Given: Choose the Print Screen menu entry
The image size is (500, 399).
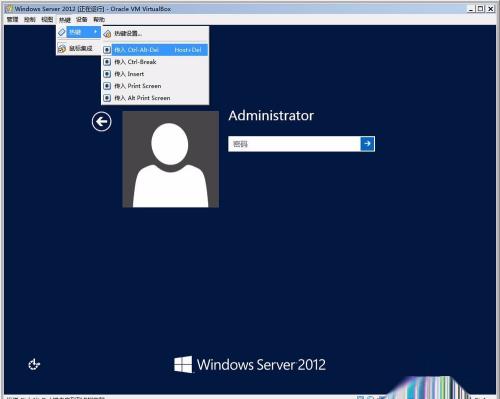Looking at the screenshot, I should pyautogui.click(x=155, y=86).
